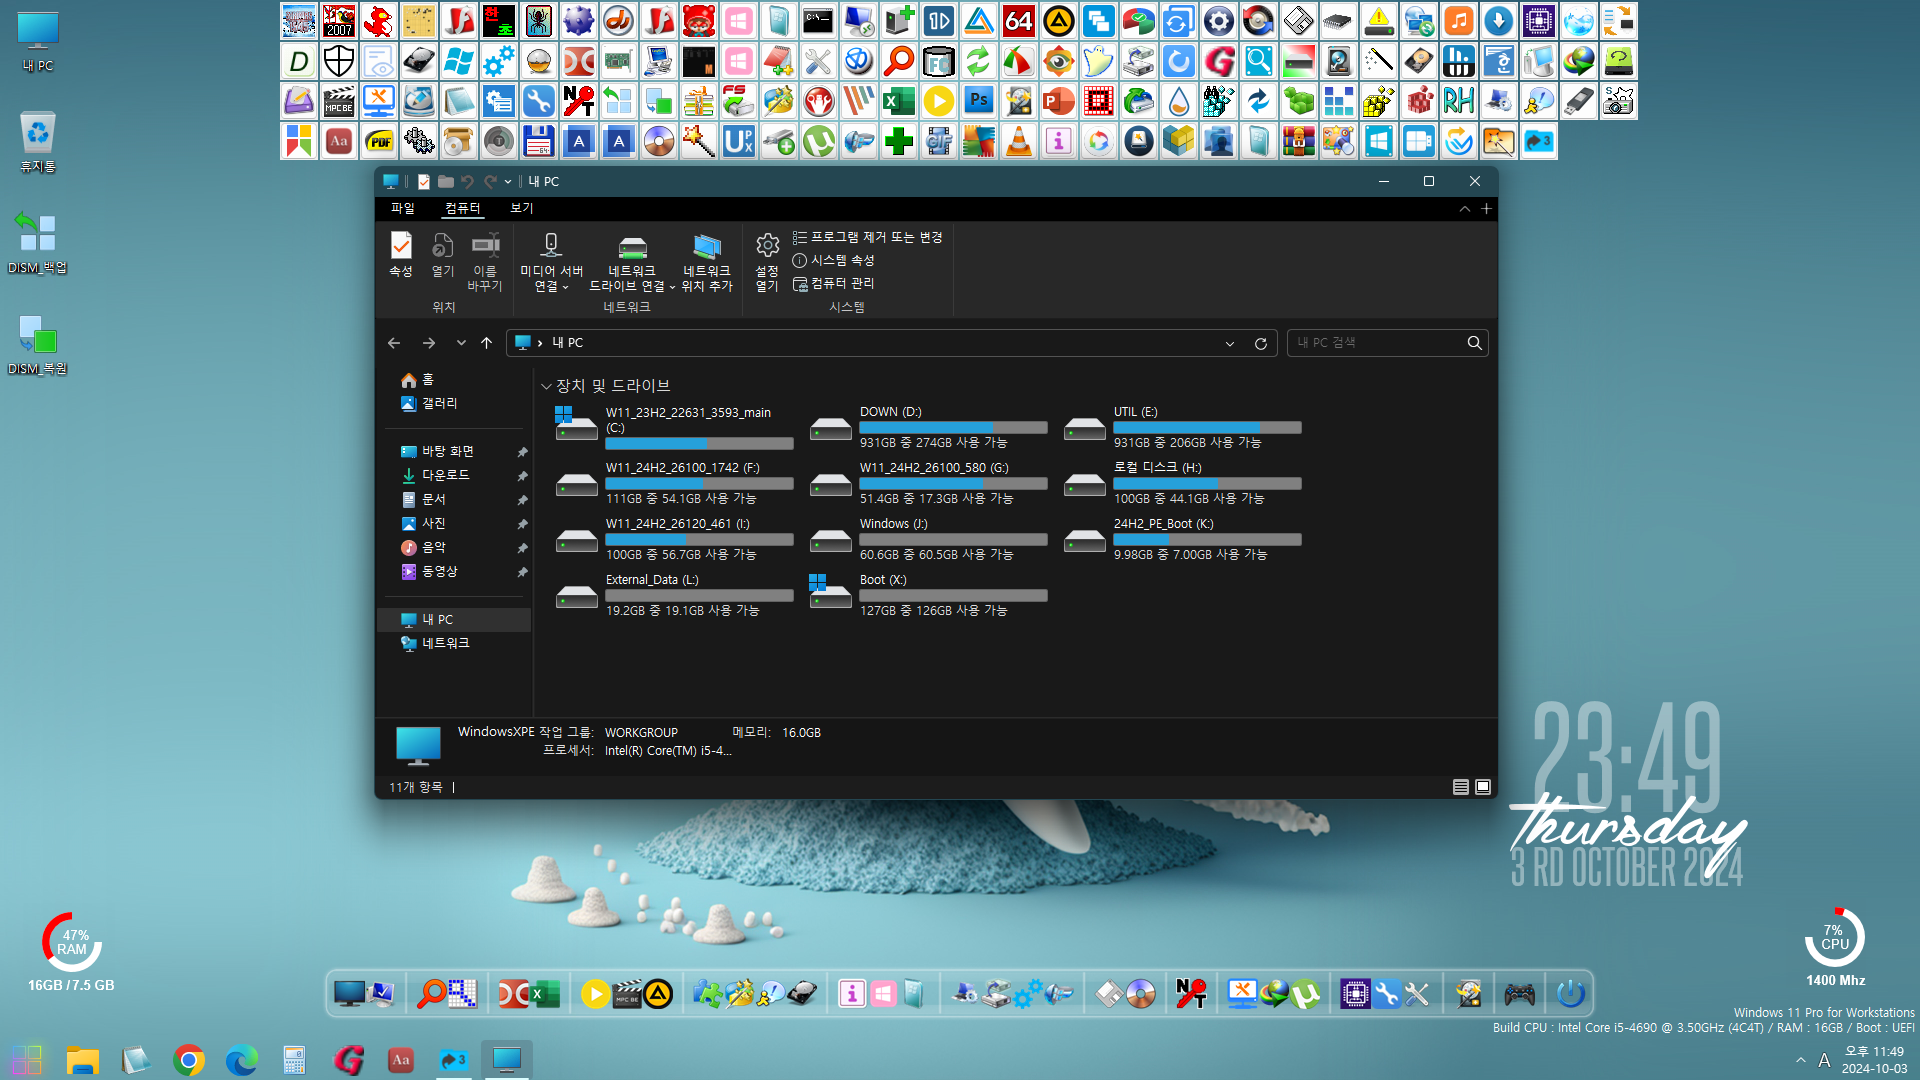Image resolution: width=1920 pixels, height=1080 pixels.
Task: Click 컴퓨터 관리 in the ribbon
Action: 834,283
